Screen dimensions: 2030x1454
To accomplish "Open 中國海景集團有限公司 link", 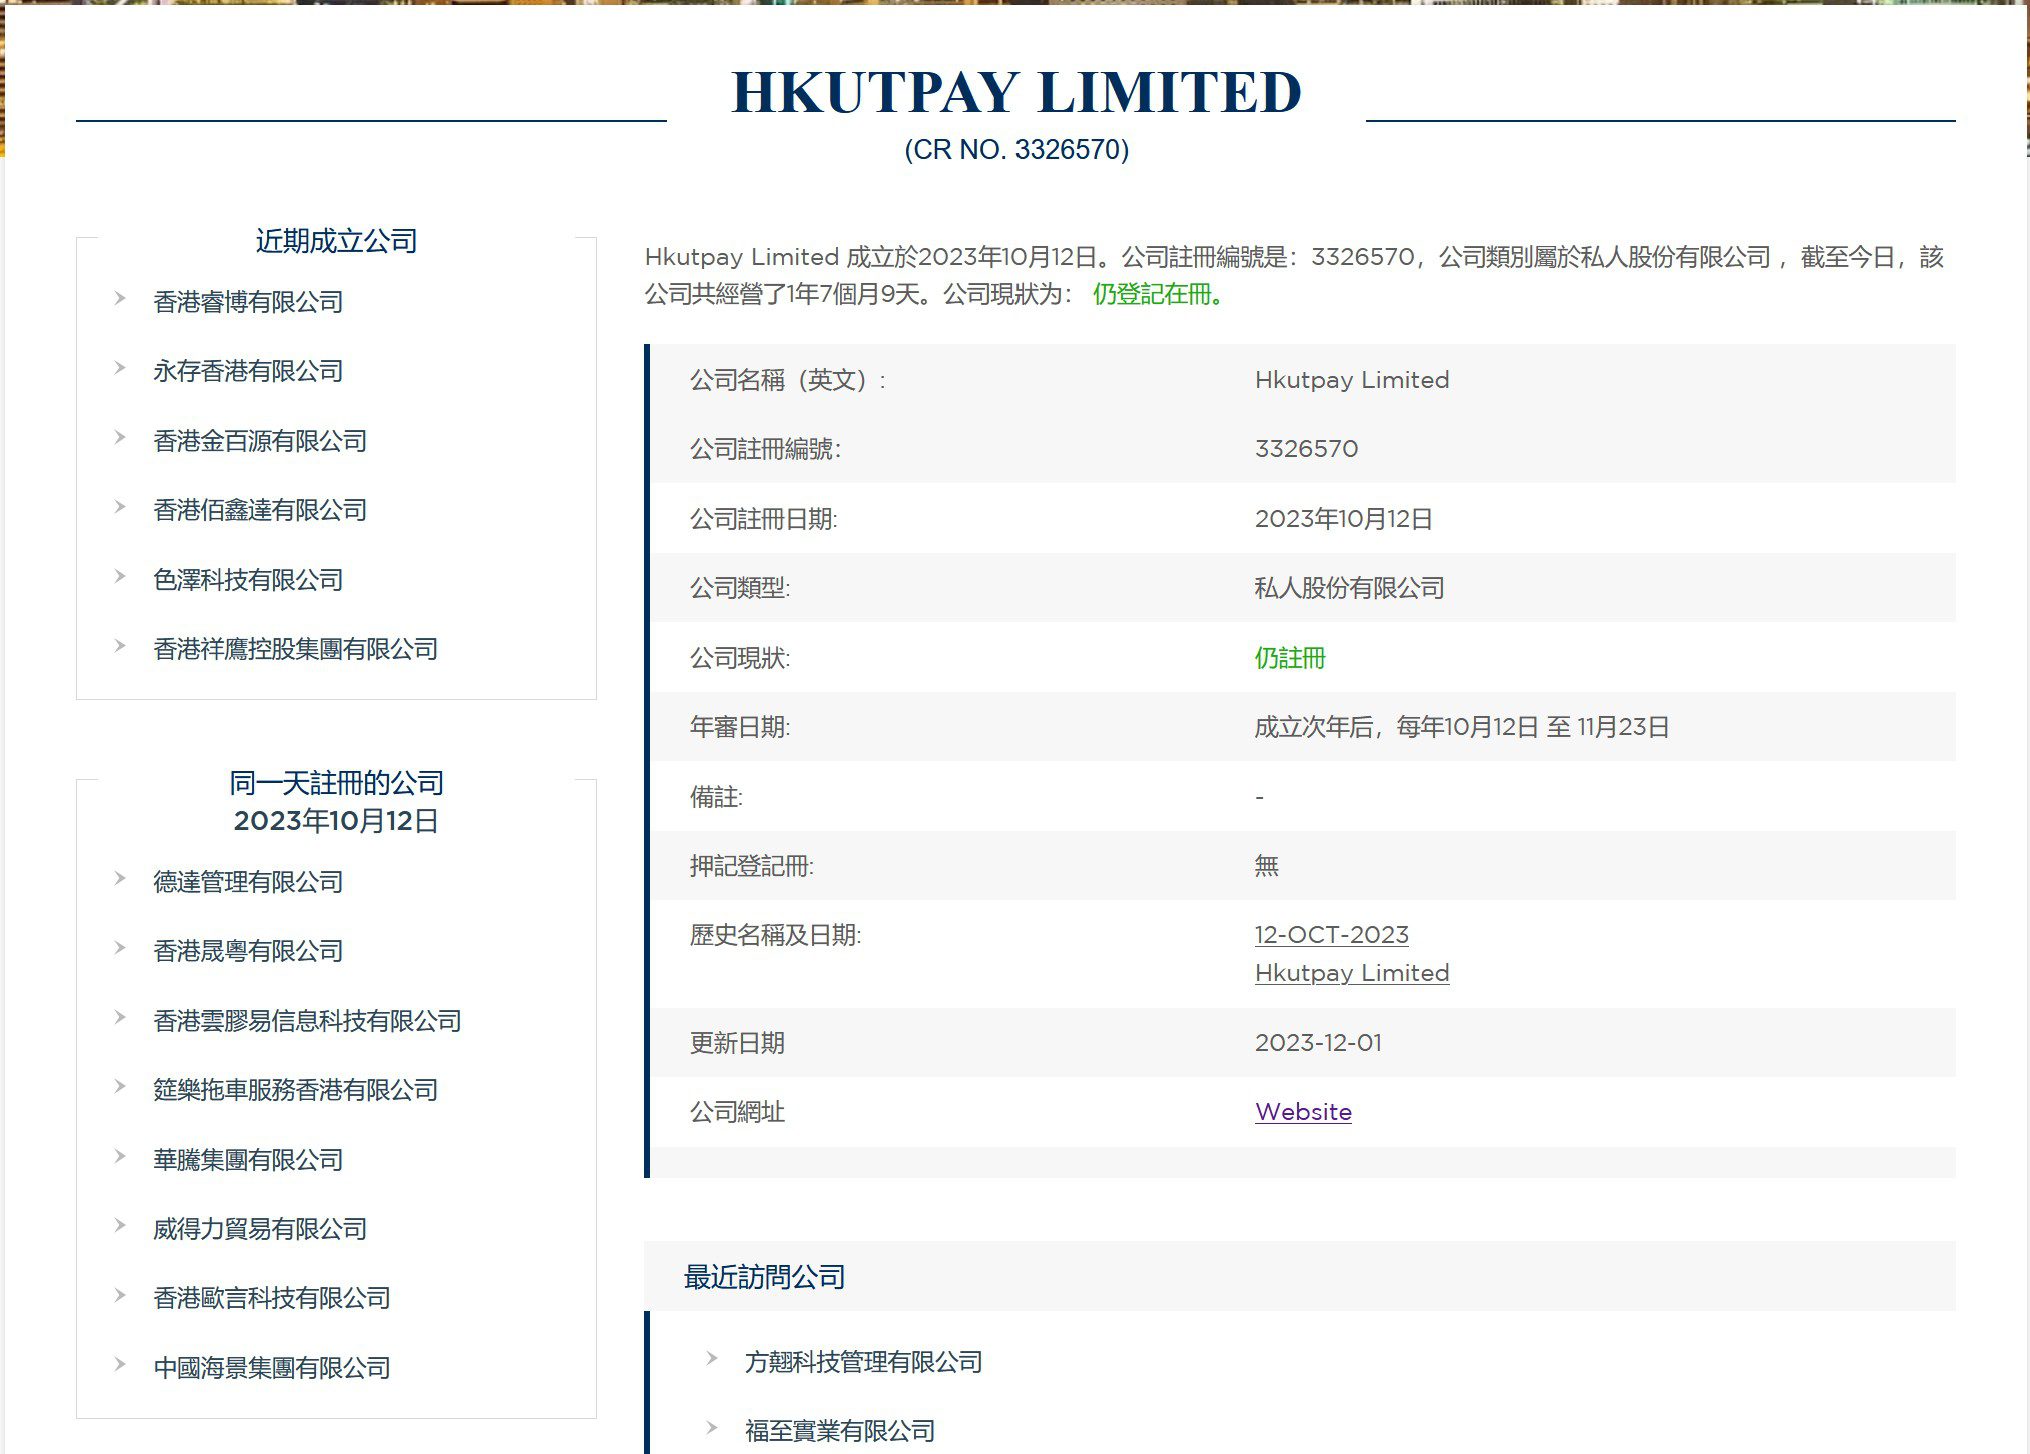I will point(272,1368).
